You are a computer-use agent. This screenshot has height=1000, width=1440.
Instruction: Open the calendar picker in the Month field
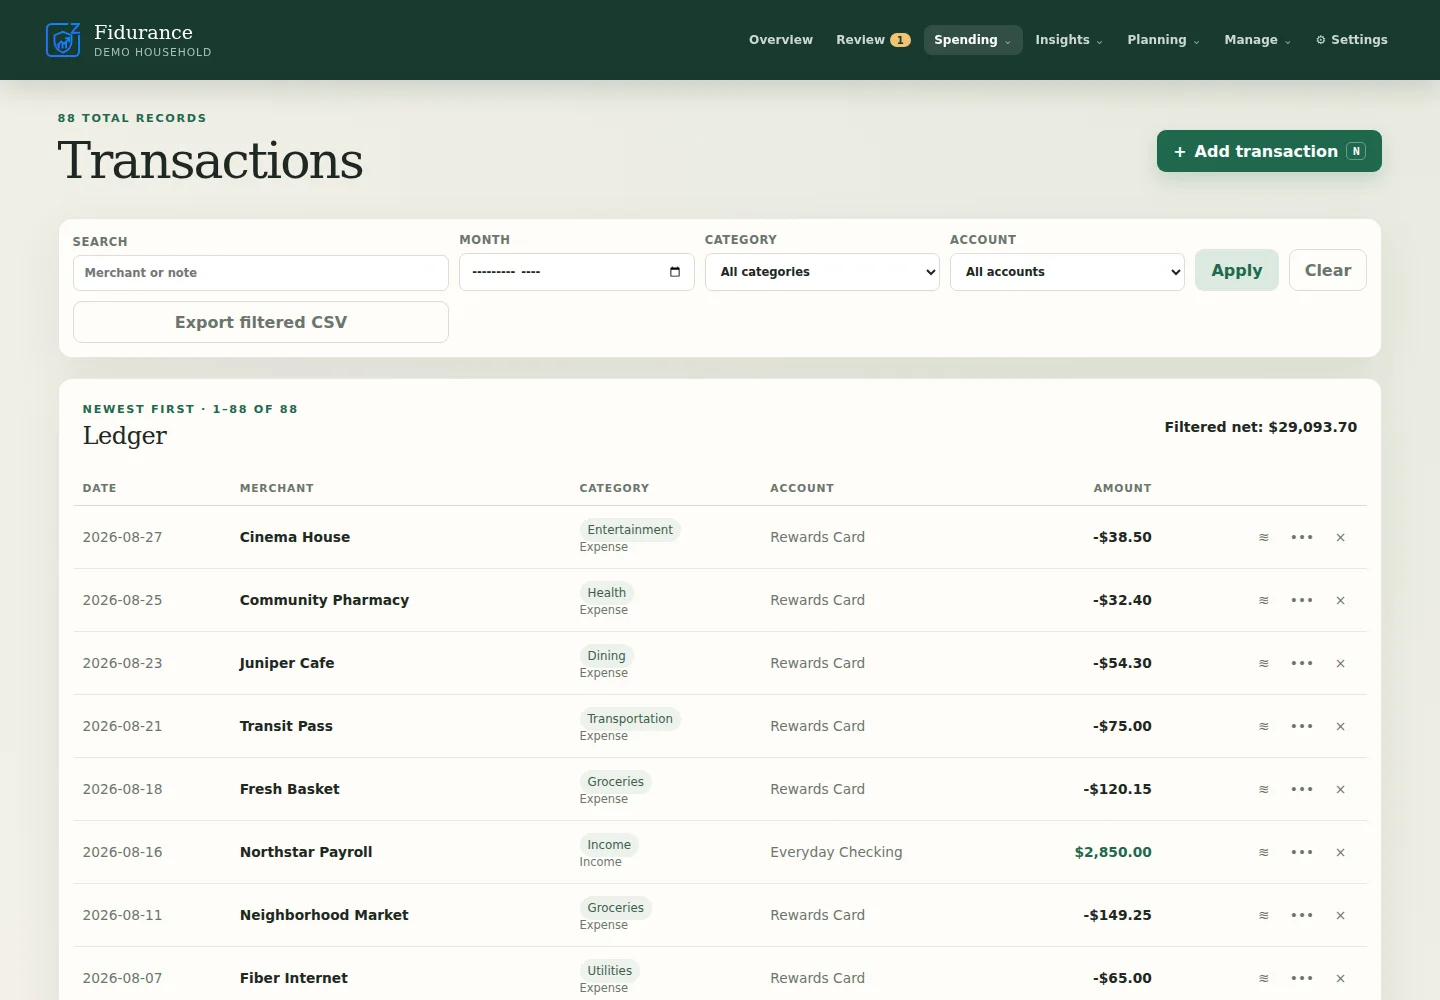[675, 272]
